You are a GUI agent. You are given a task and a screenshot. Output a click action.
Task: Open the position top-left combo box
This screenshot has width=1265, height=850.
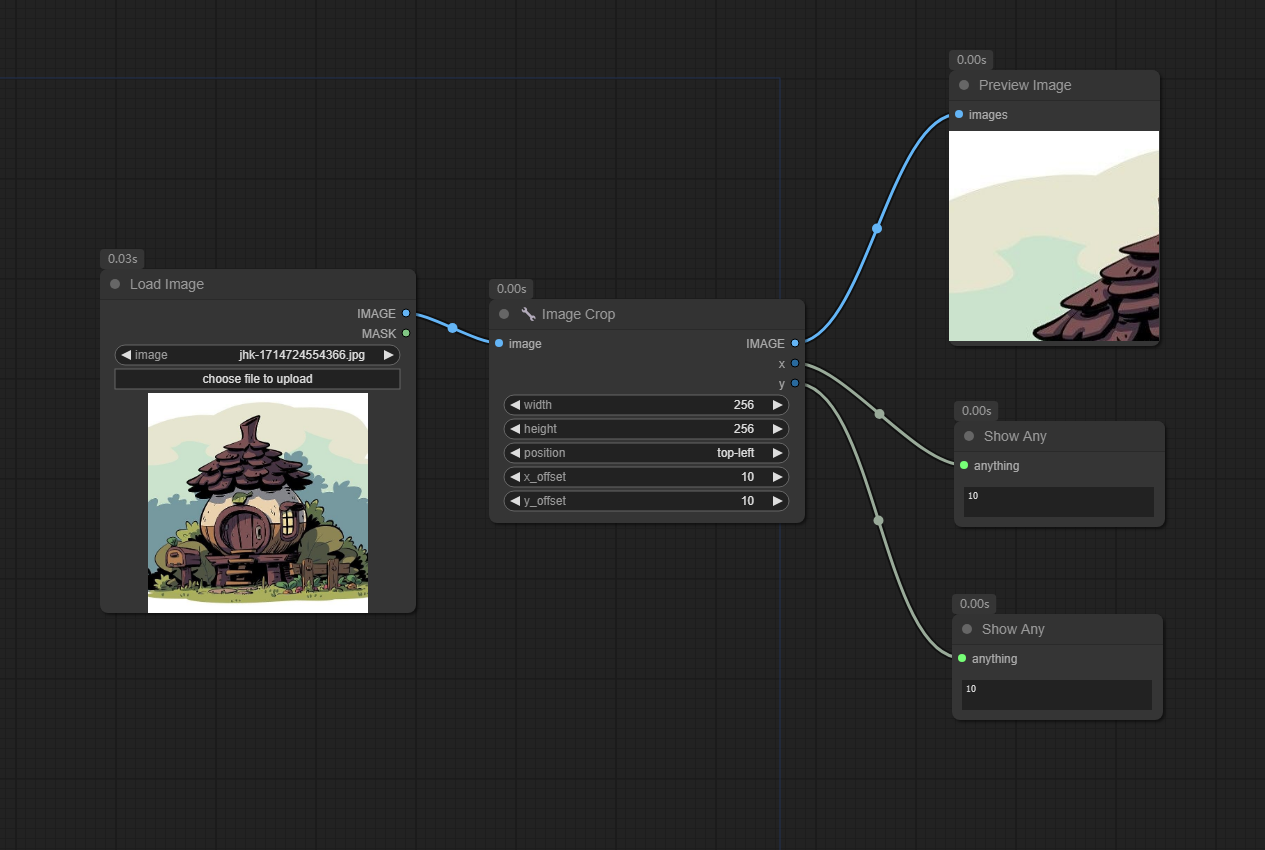[x=646, y=453]
